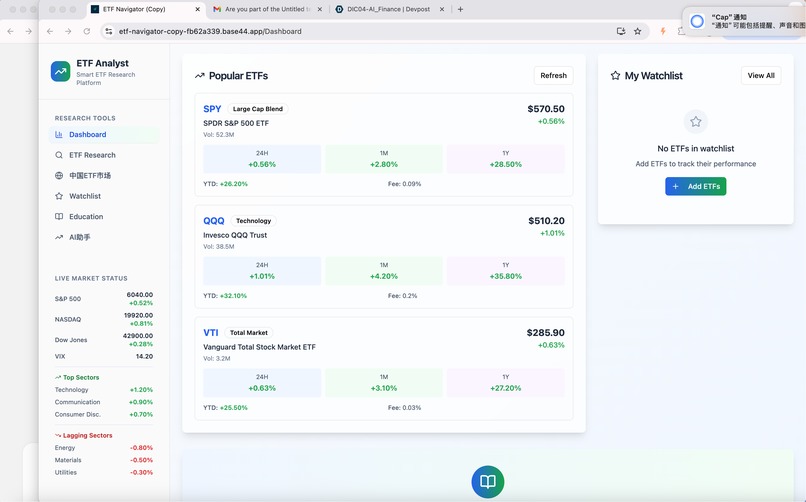Click the VTI 1M +3.10% box

point(384,383)
